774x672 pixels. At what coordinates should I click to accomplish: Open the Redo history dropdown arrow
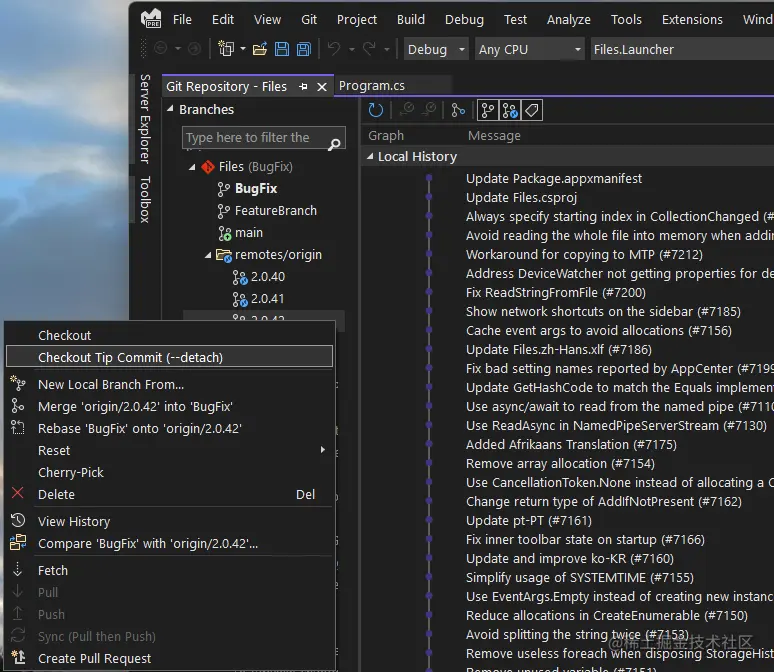click(x=387, y=49)
